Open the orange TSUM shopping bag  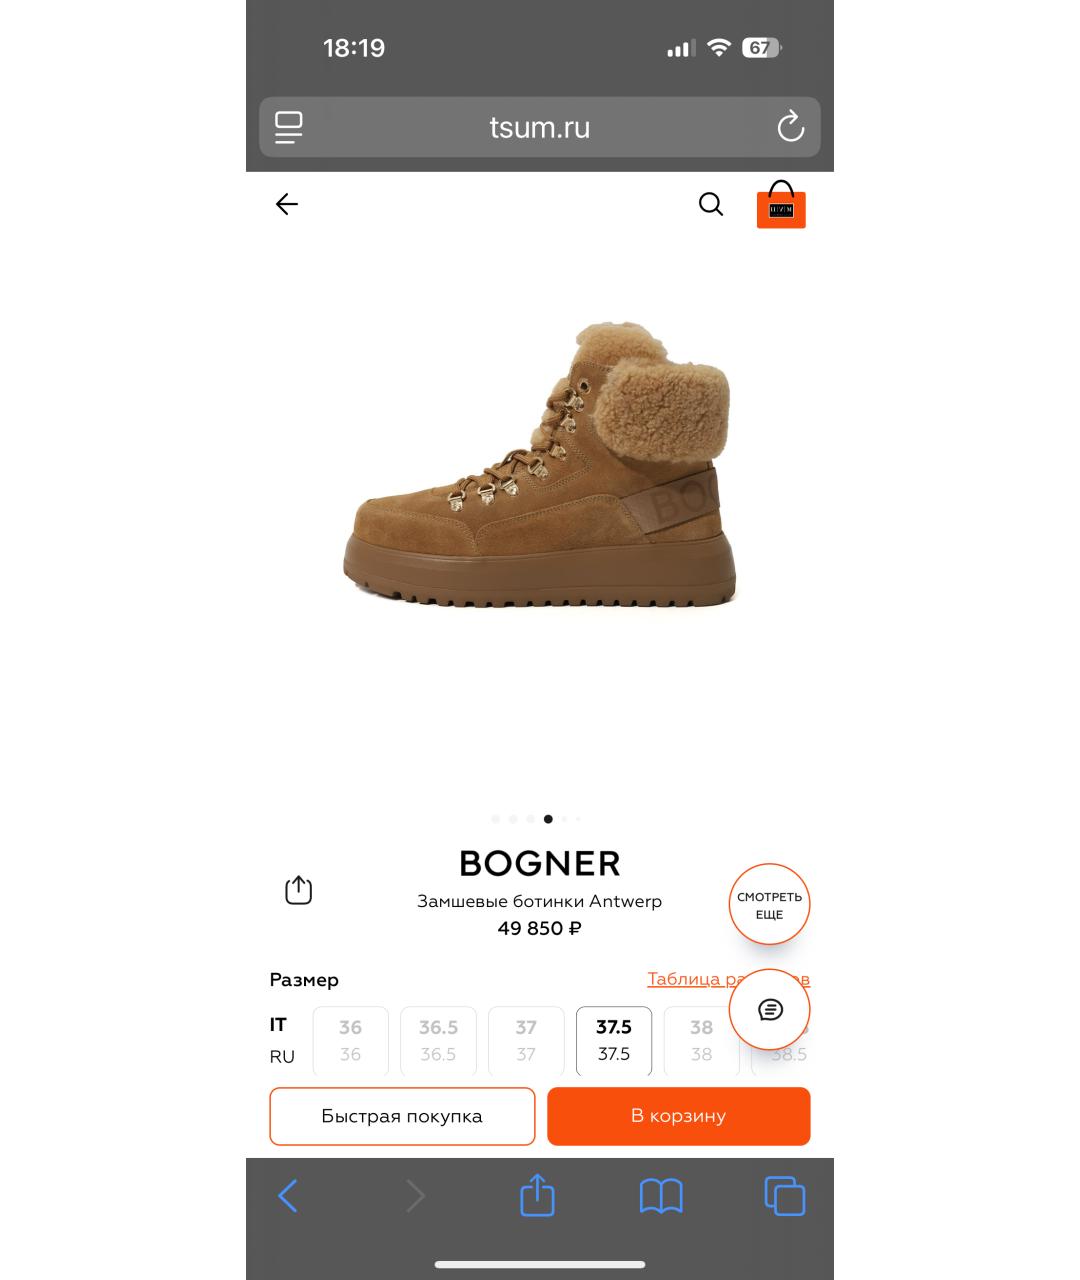click(x=781, y=205)
